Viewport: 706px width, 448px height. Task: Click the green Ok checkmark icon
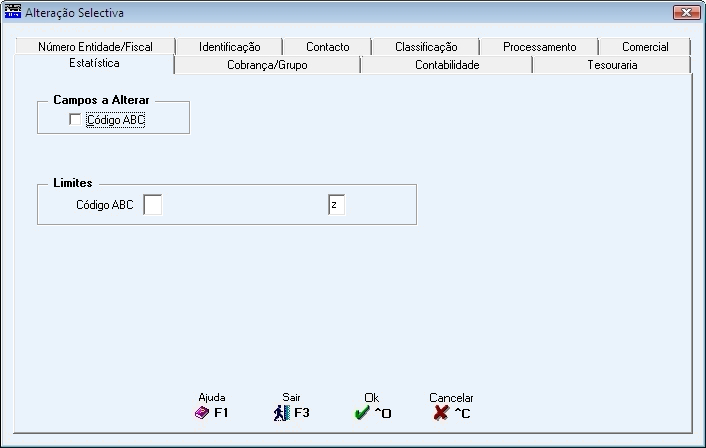point(362,412)
